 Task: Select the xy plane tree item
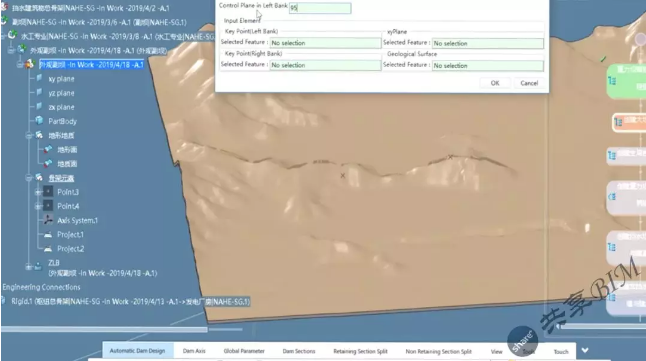[x=61, y=78]
